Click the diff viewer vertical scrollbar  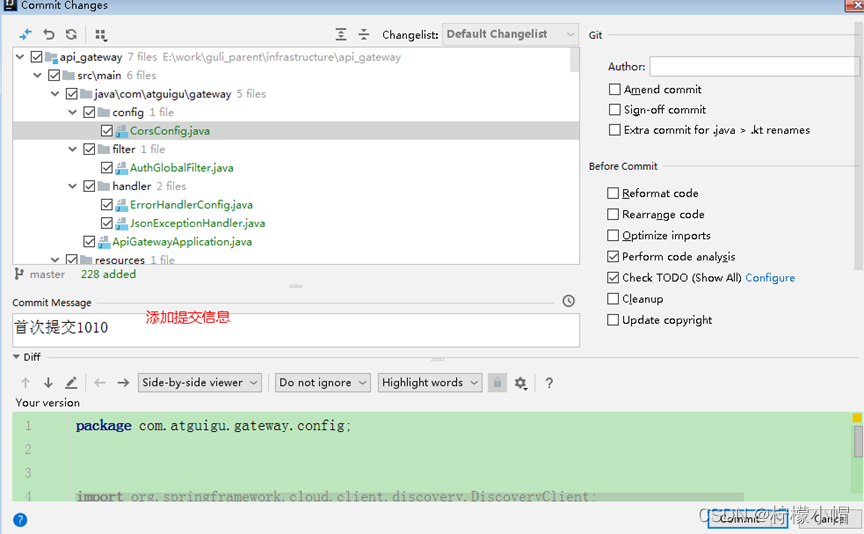coord(858,441)
